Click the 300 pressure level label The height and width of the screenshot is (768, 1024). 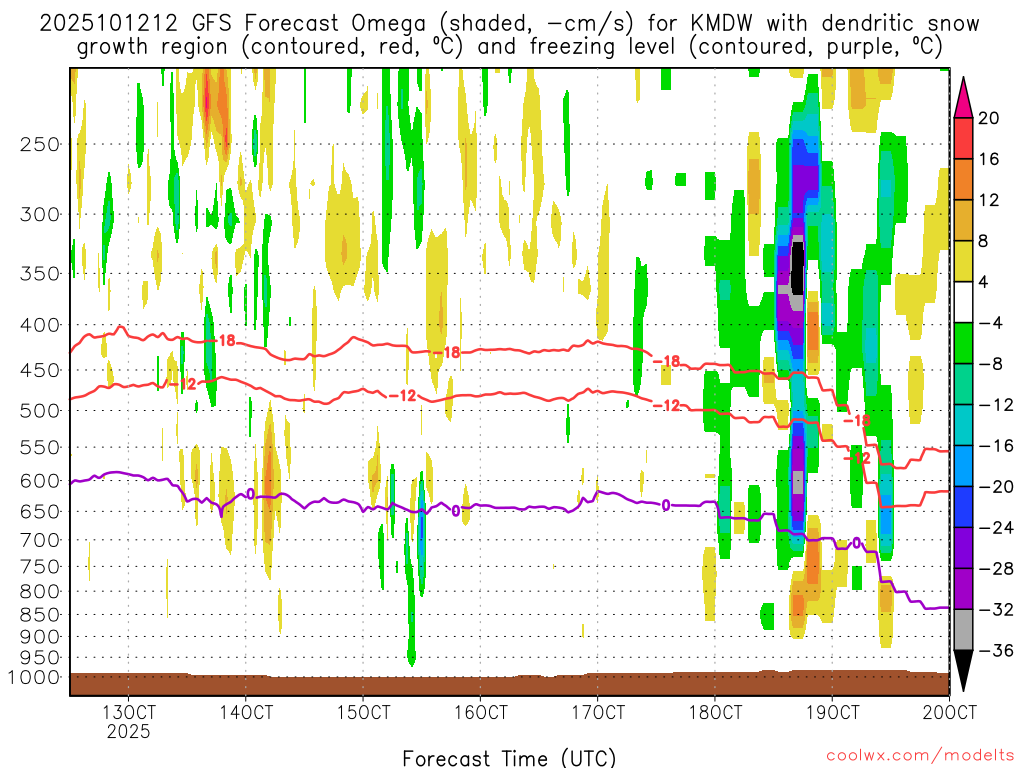click(x=40, y=214)
